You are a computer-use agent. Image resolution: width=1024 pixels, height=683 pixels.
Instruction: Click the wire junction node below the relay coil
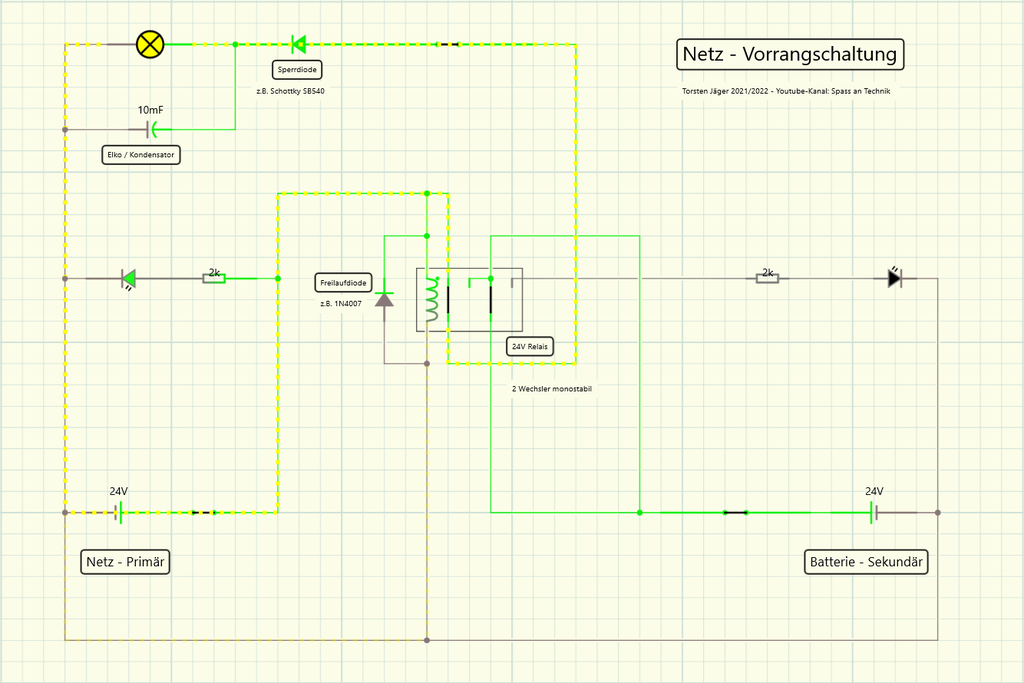point(427,364)
